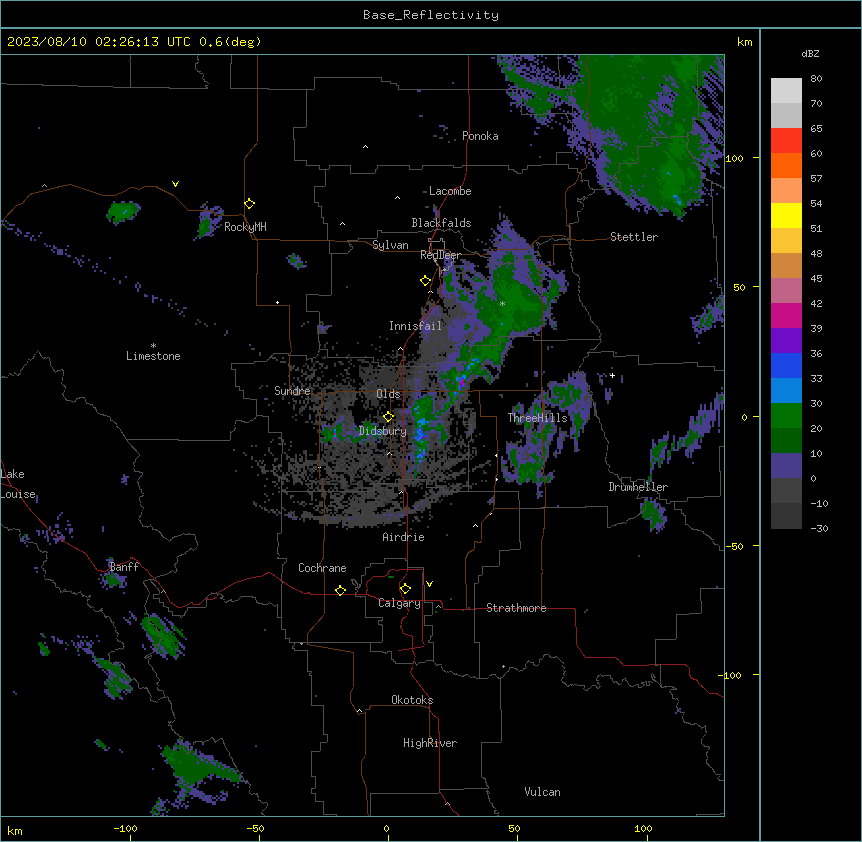The height and width of the screenshot is (842, 862).
Task: Pick the gray 65-70 dBZ legend band
Action: click(786, 115)
